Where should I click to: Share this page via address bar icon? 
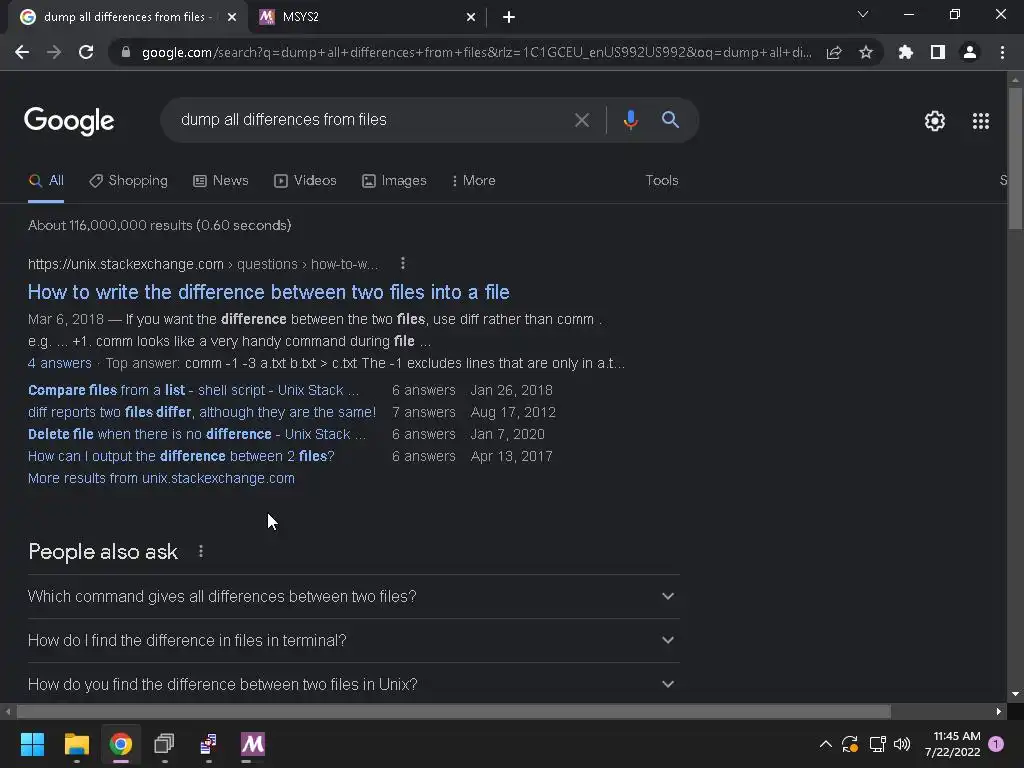coord(834,52)
